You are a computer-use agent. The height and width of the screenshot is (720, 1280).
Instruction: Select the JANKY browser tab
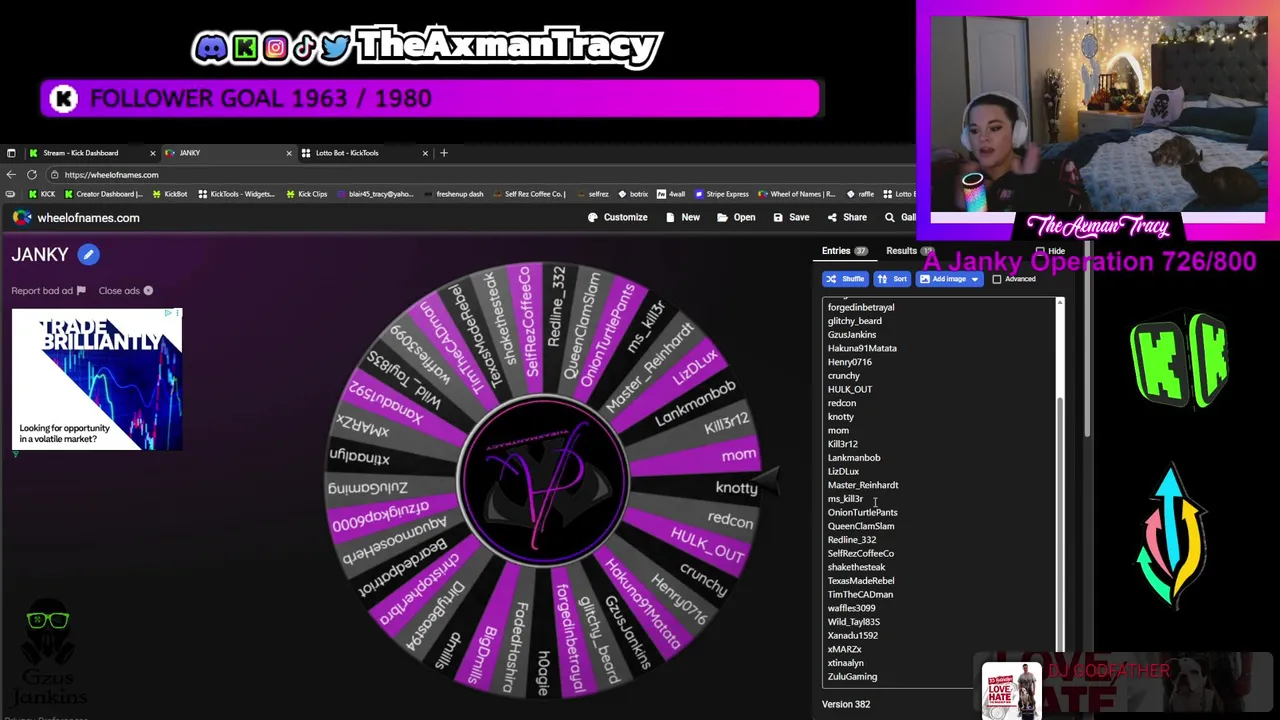(228, 153)
